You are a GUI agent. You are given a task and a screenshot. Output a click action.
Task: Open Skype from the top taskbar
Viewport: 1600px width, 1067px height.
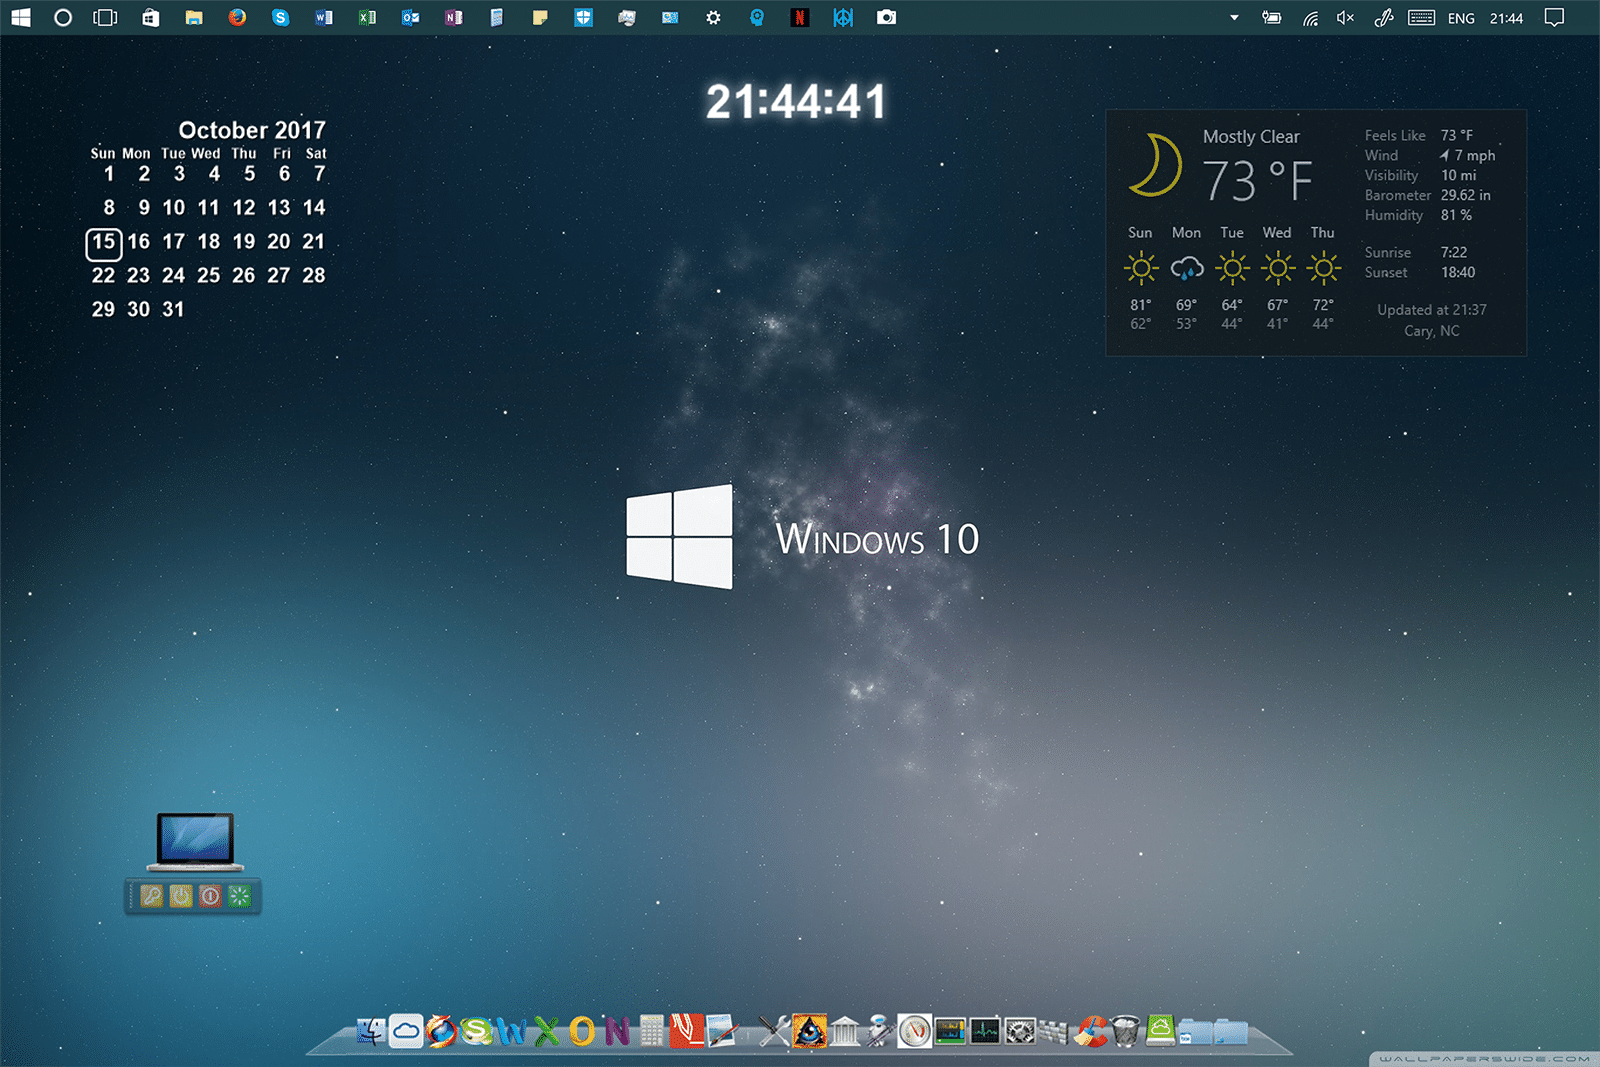point(280,17)
